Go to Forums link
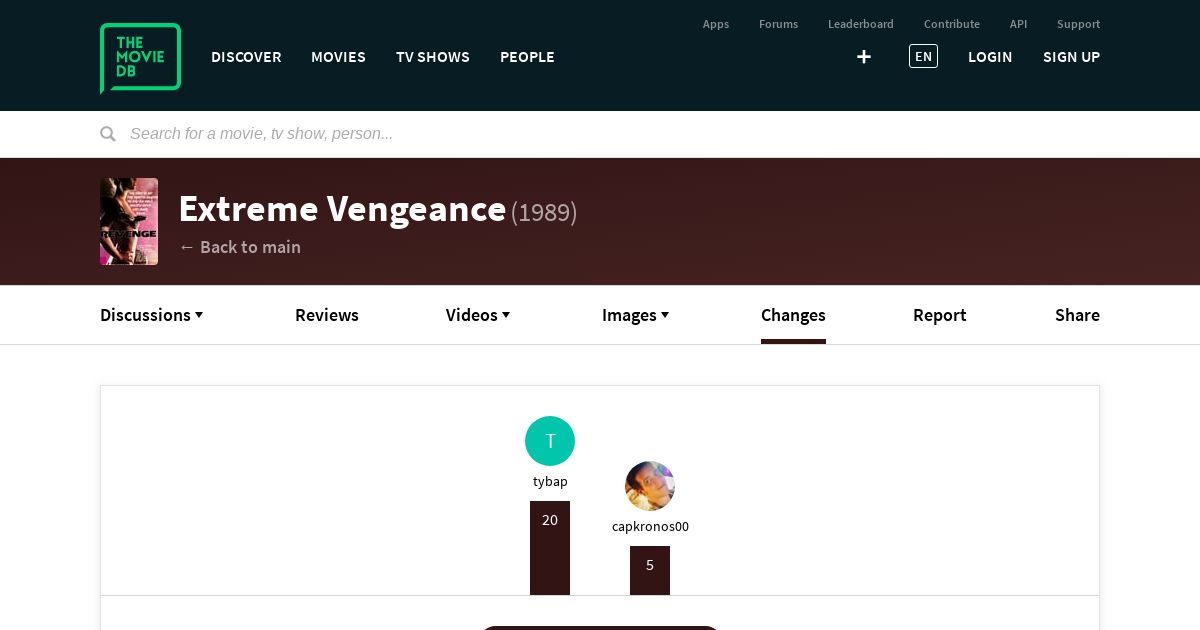The image size is (1200, 630). point(779,24)
